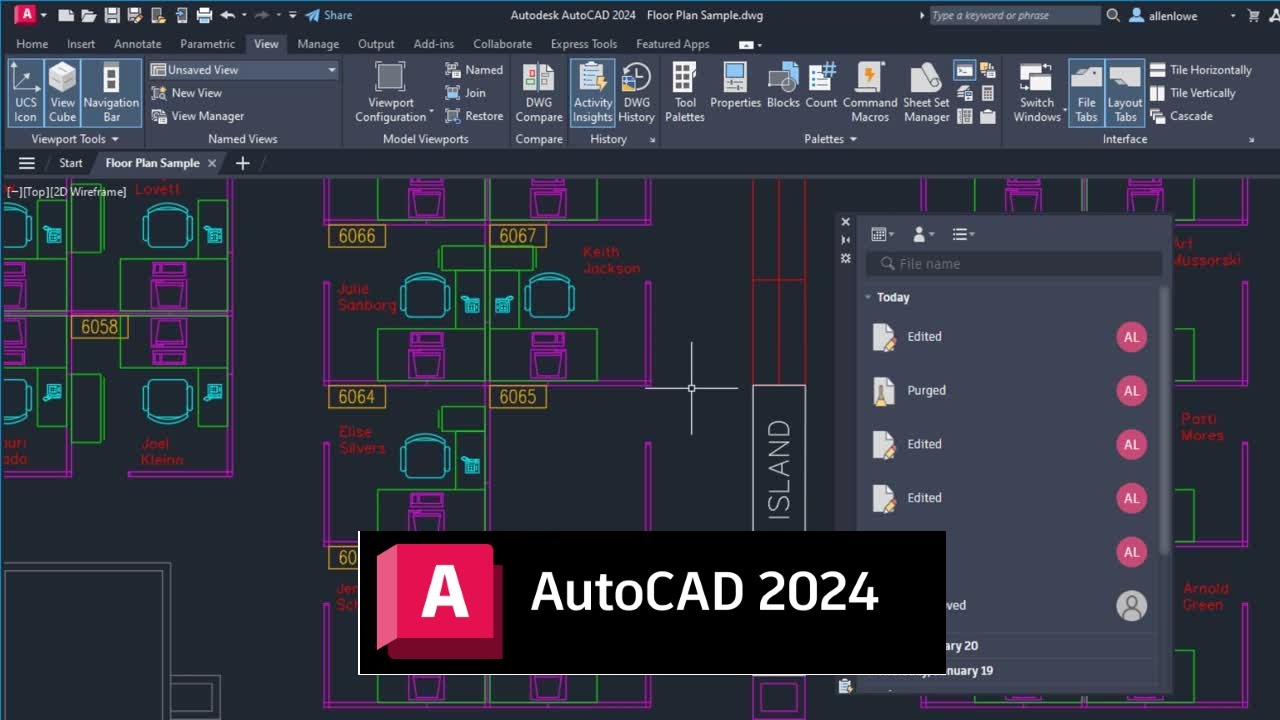Close the Floor Plan Sample file tab
This screenshot has width=1280, height=720.
pos(212,163)
